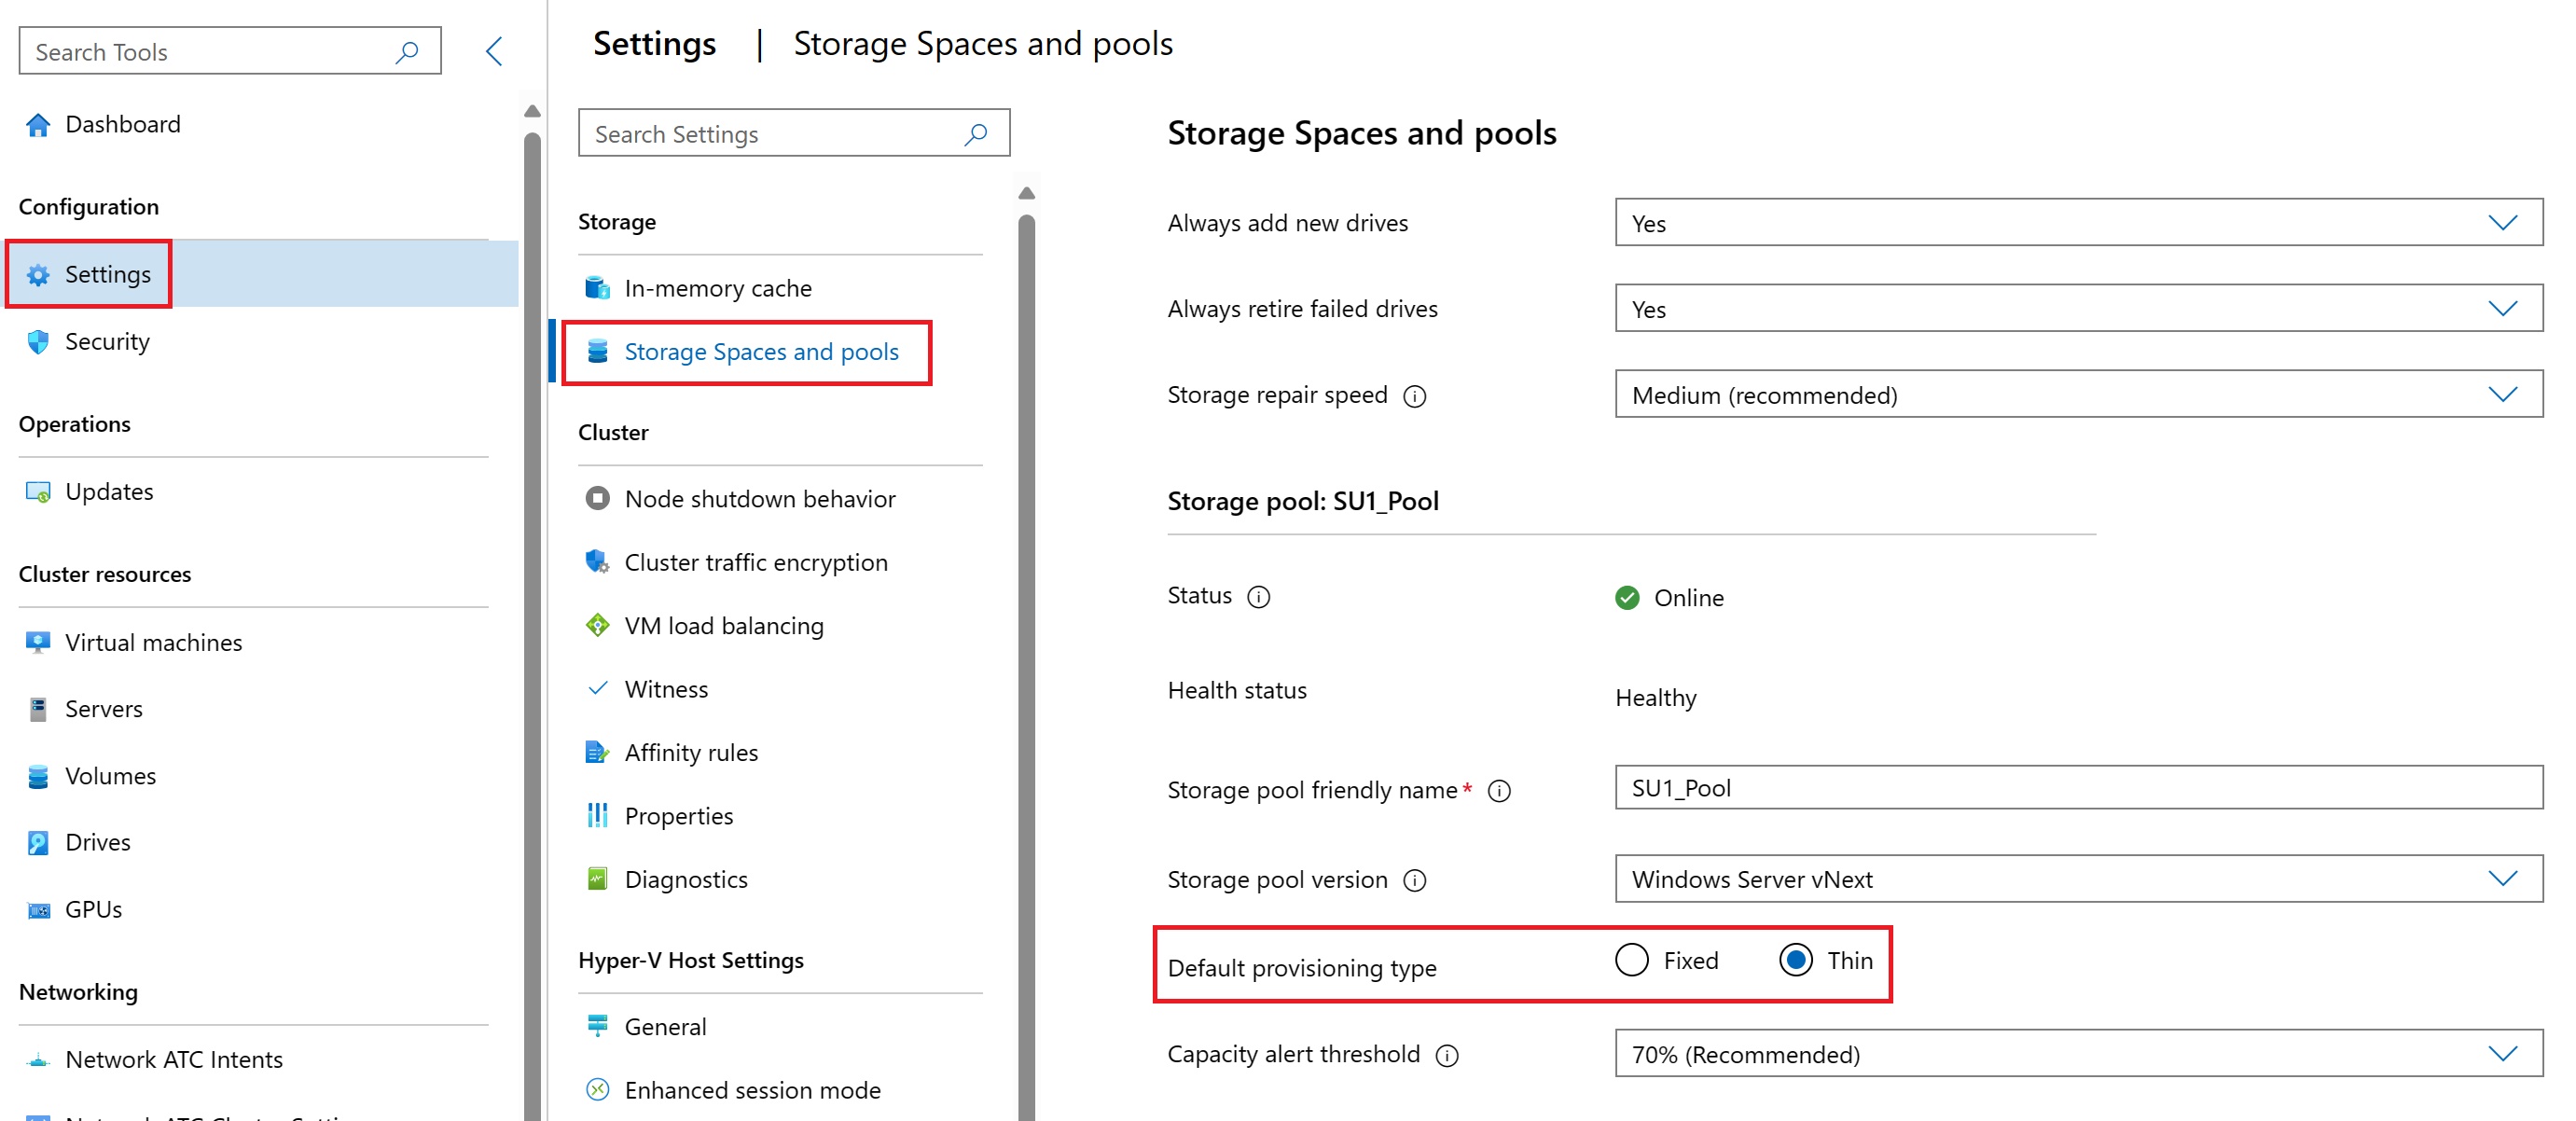Click the Settings gear icon
This screenshot has width=2576, height=1121.
click(38, 275)
